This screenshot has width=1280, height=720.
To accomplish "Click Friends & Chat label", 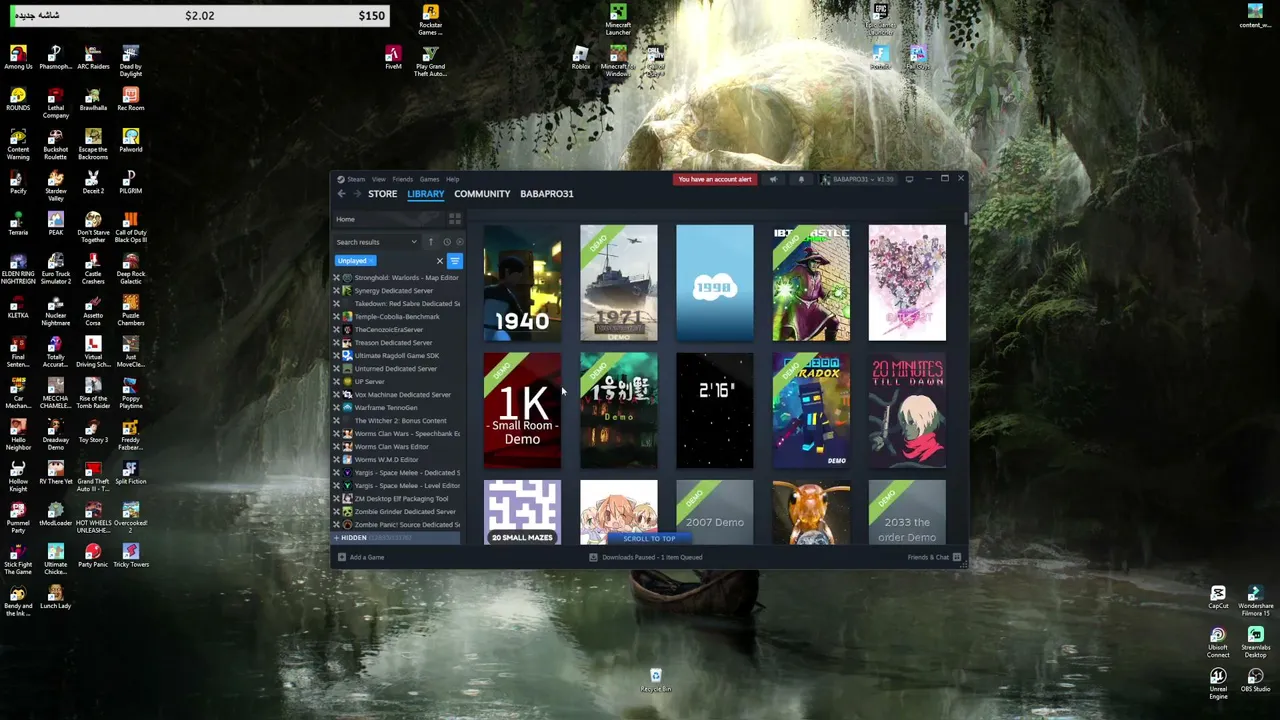I will [x=928, y=557].
